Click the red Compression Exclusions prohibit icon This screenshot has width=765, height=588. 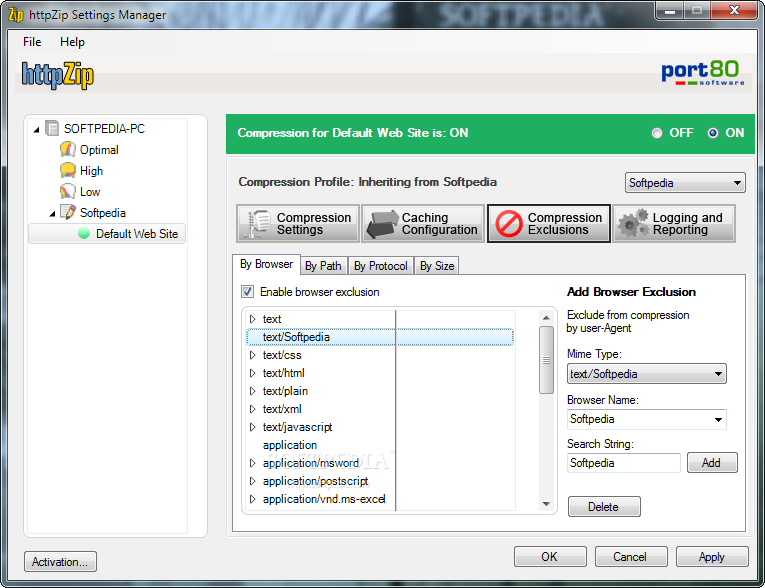point(509,224)
